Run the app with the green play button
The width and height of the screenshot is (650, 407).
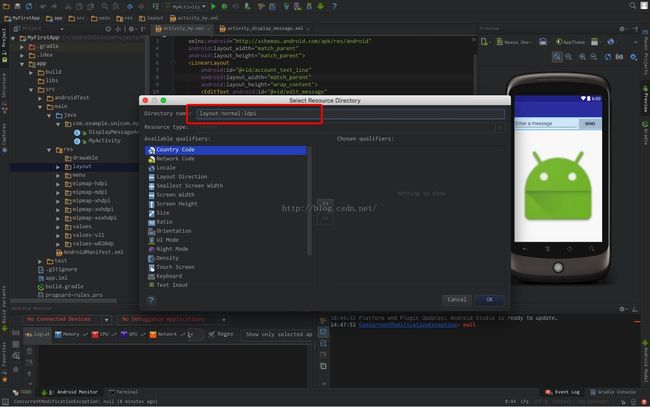pos(213,6)
